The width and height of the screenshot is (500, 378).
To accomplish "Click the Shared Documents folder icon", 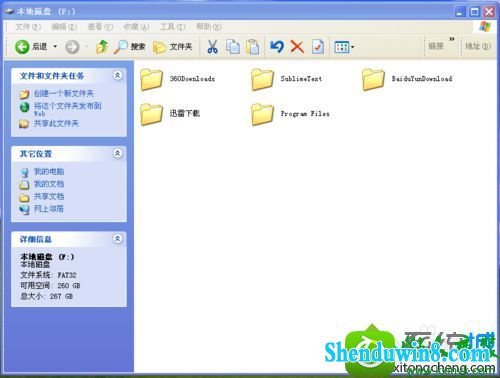I will tap(24, 197).
